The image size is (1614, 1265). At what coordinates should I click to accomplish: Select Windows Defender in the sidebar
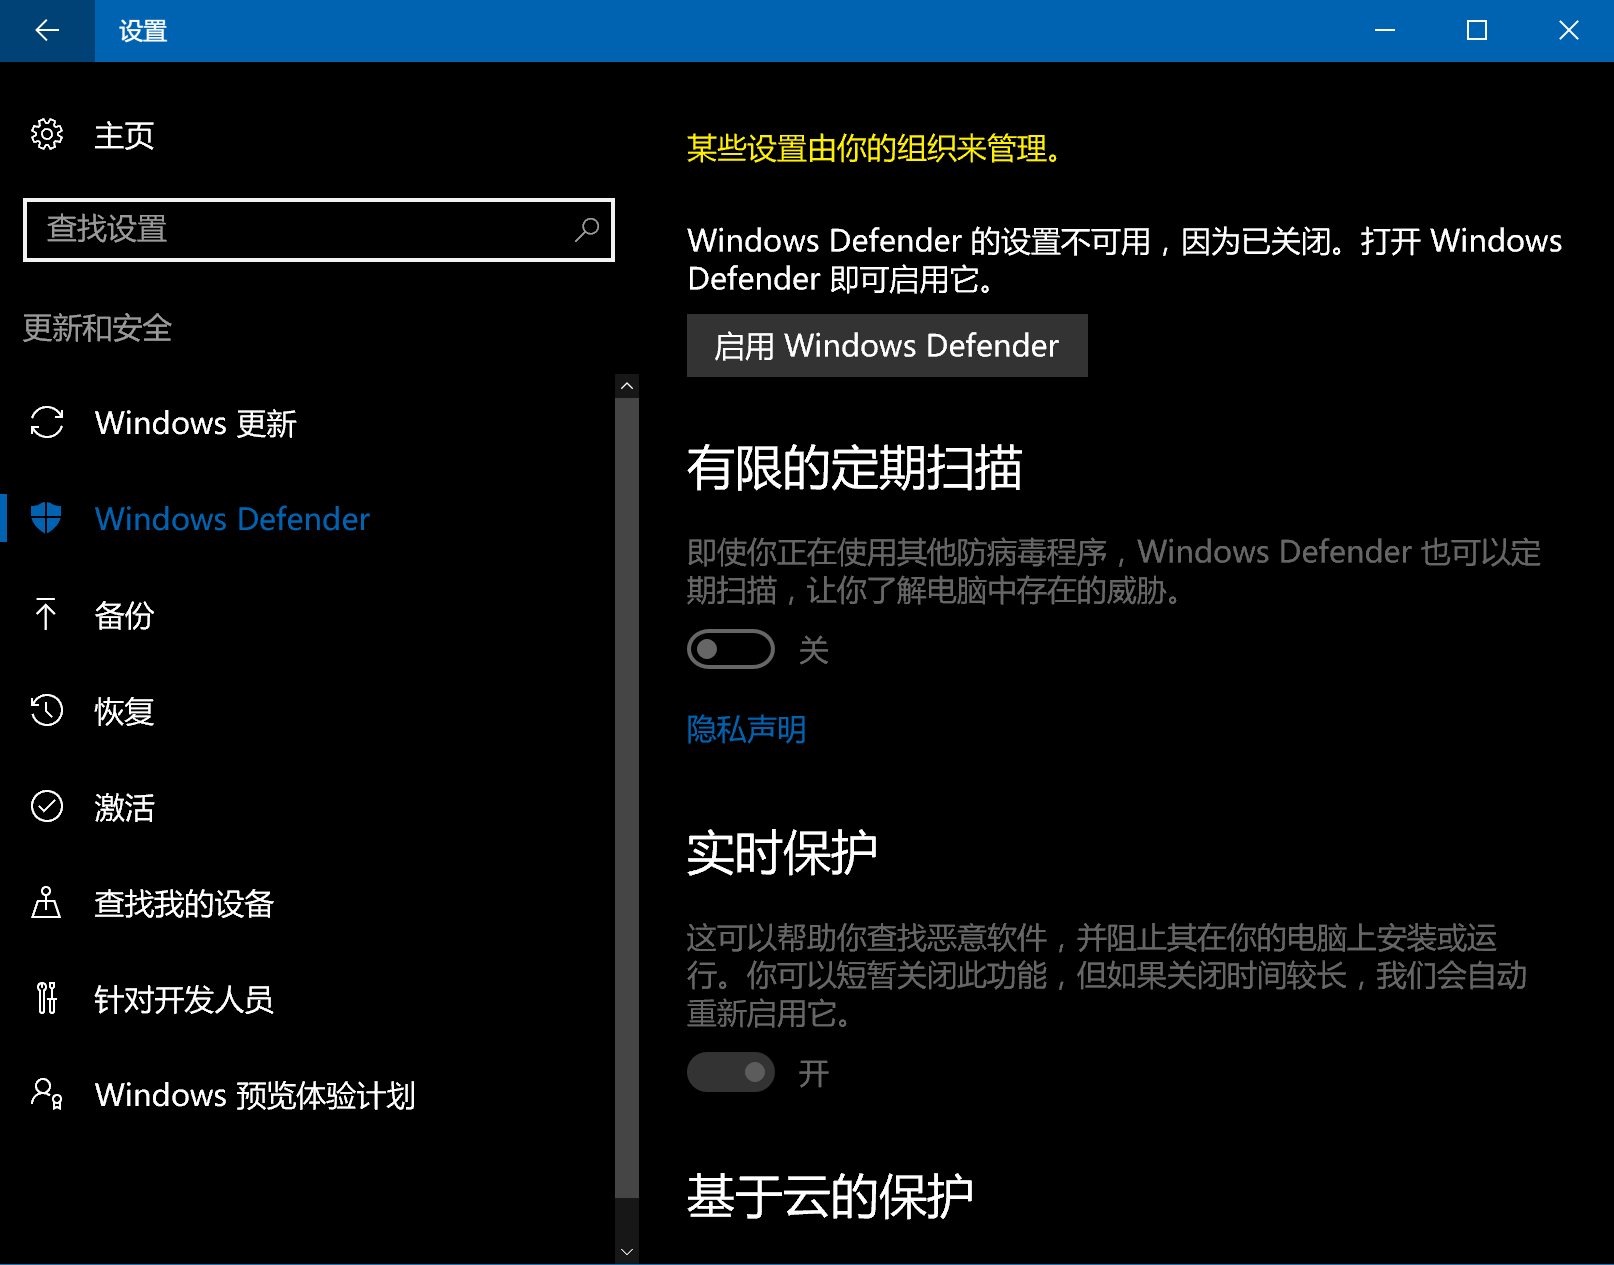(x=232, y=518)
